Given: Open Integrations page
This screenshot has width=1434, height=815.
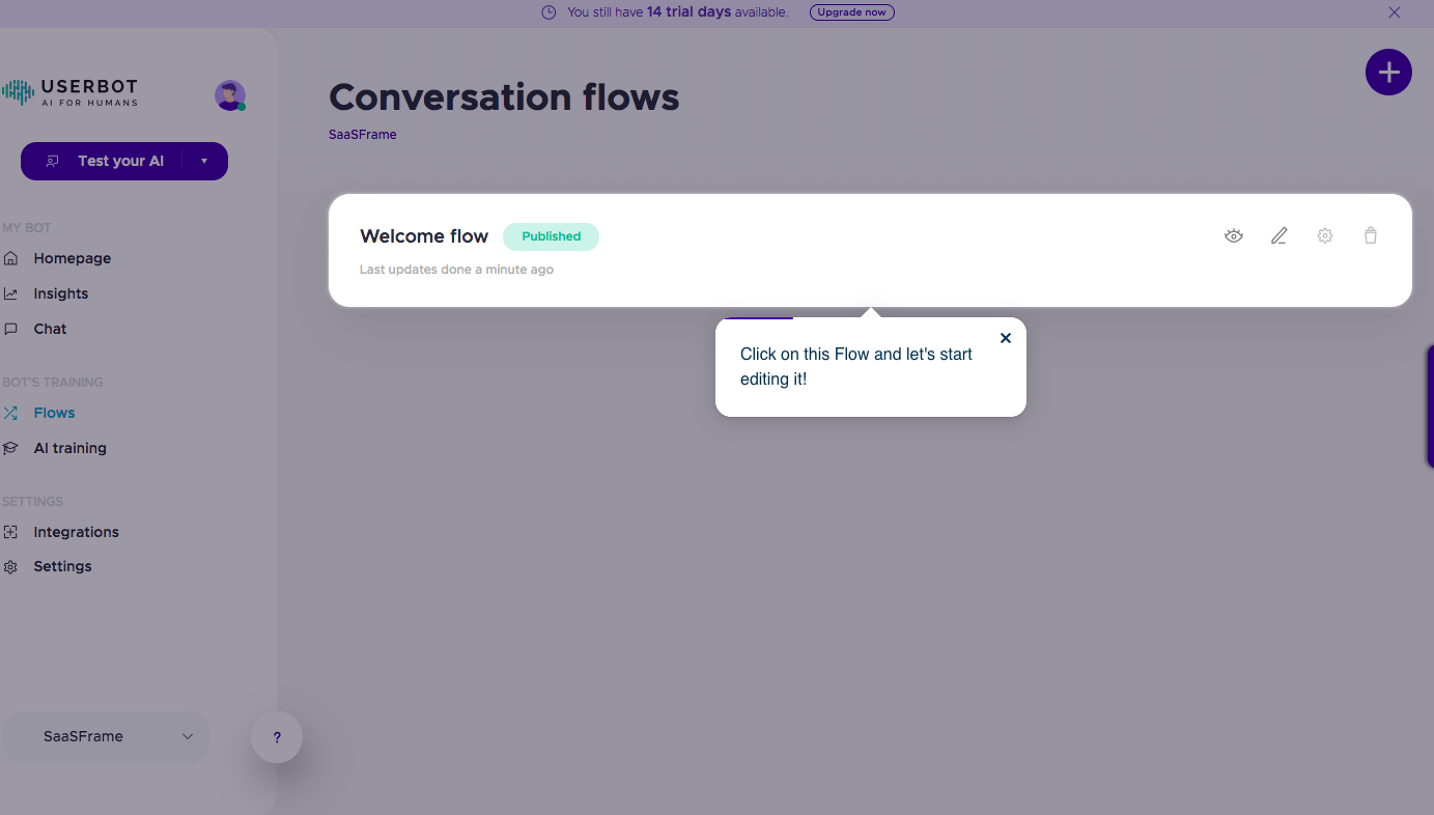Looking at the screenshot, I should click(76, 532).
